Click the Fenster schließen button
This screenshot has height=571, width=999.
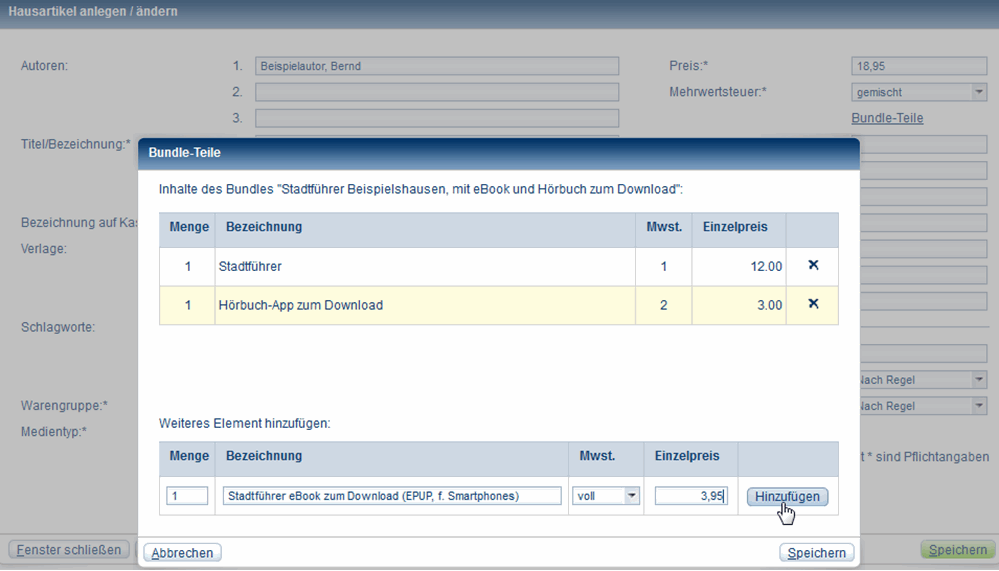pos(69,550)
